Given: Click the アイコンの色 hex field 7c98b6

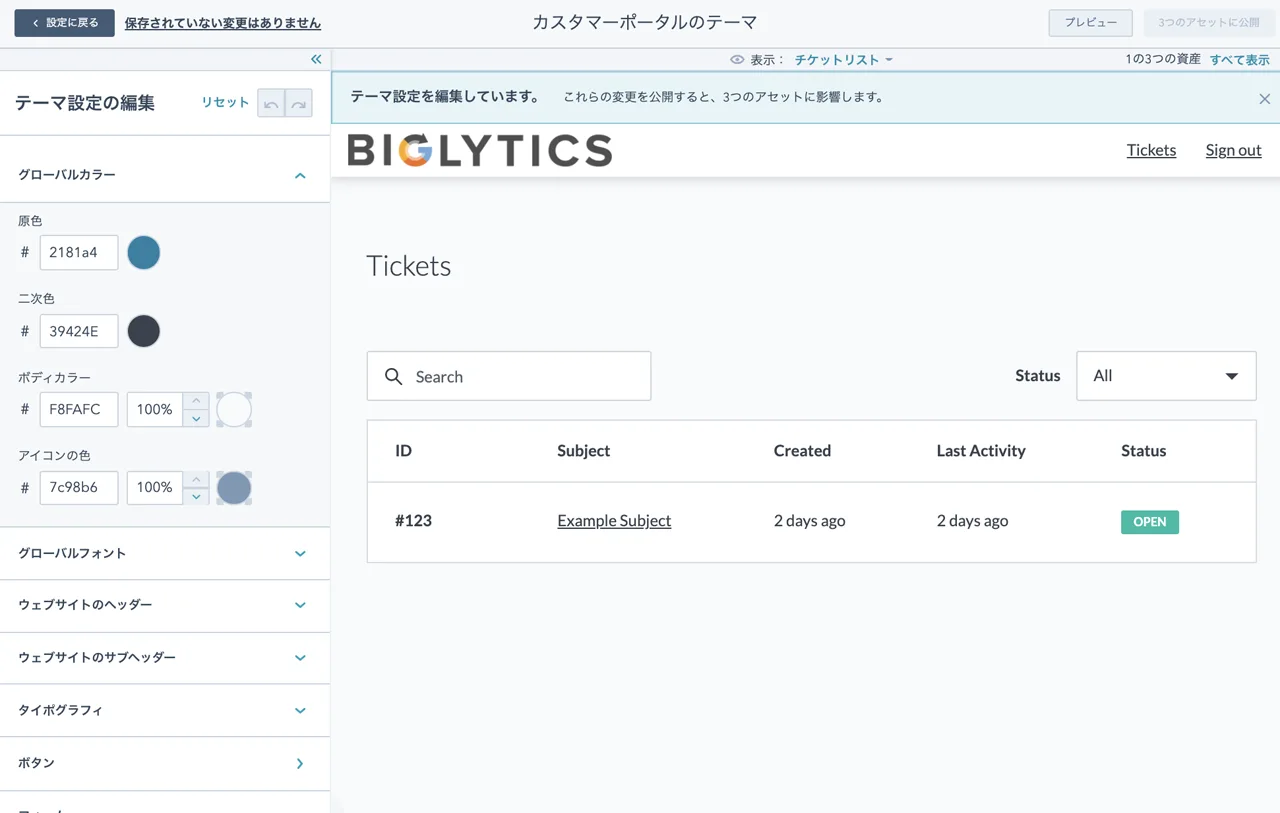Looking at the screenshot, I should (x=79, y=488).
